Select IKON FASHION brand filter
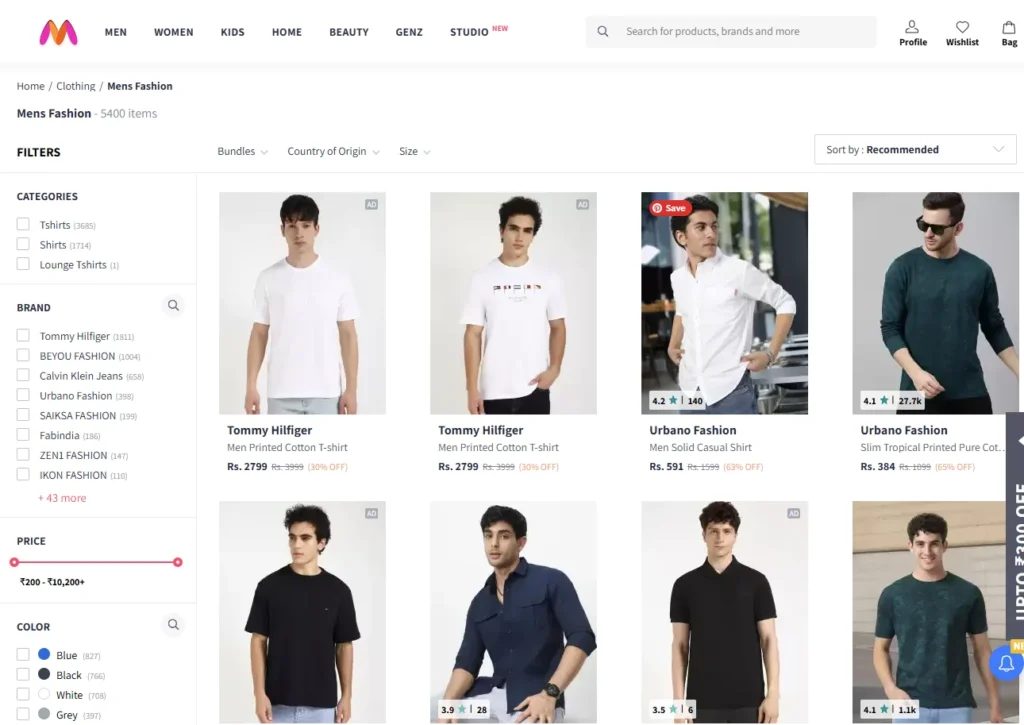Image resolution: width=1024 pixels, height=725 pixels. coord(23,474)
